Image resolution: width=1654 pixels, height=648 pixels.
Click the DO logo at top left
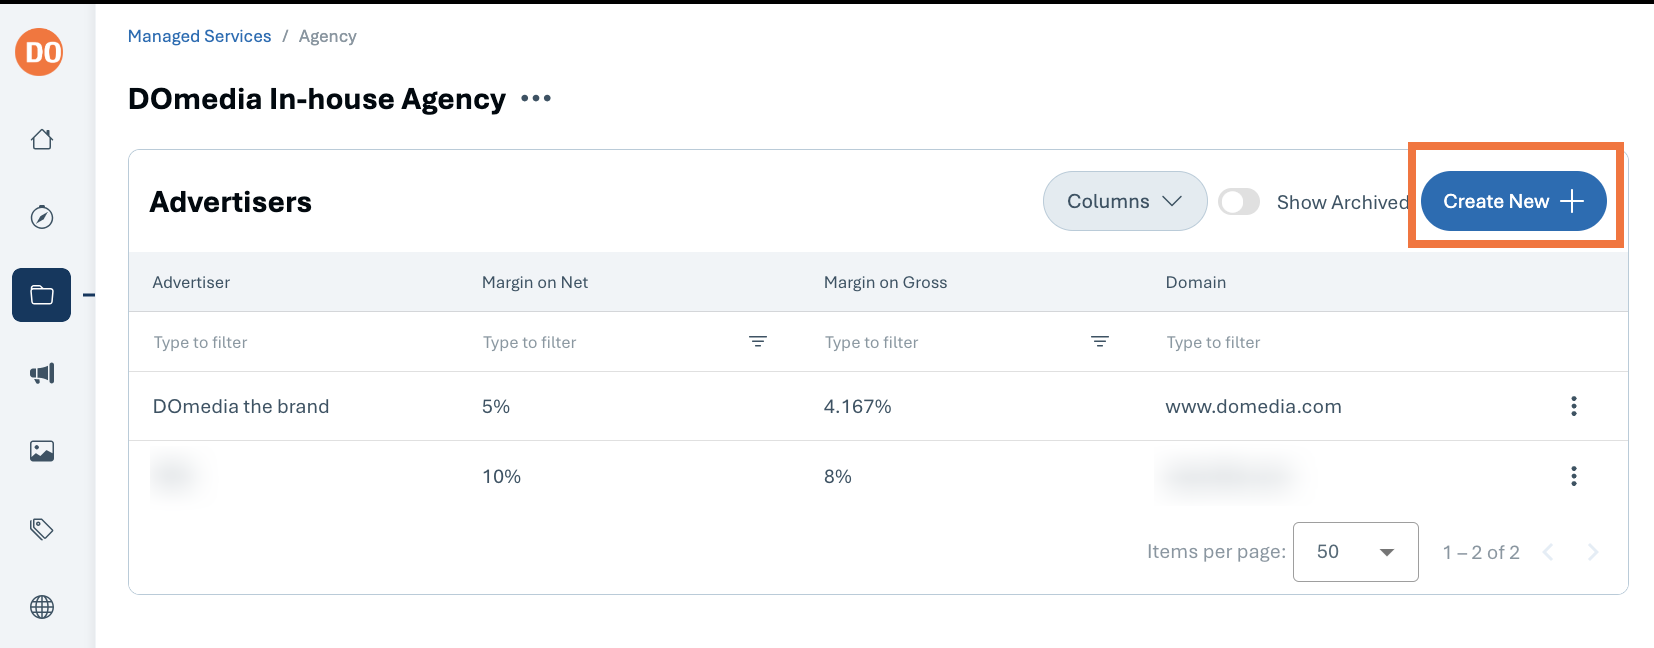tap(39, 51)
